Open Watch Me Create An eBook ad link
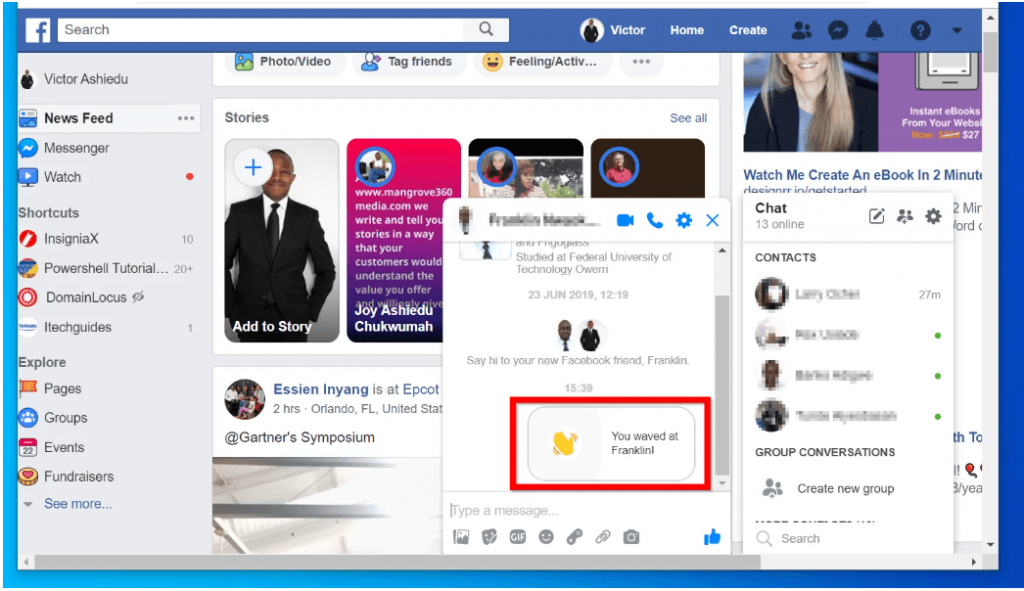This screenshot has height=591, width=1024. click(862, 175)
